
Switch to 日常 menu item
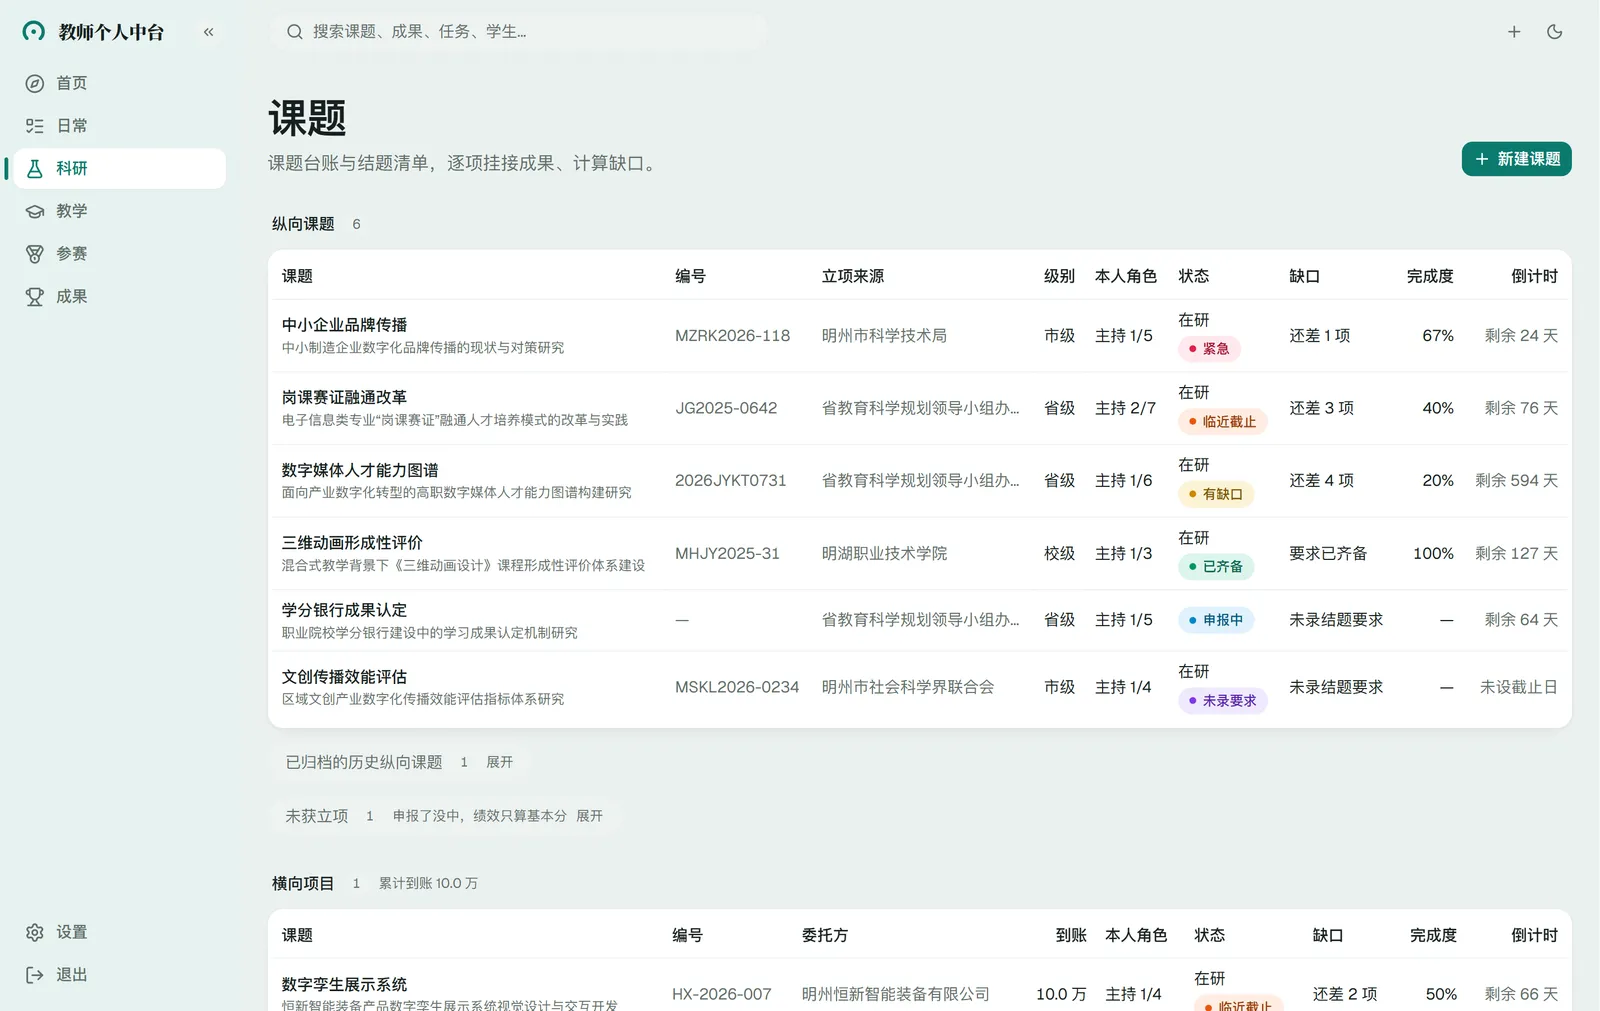(120, 126)
